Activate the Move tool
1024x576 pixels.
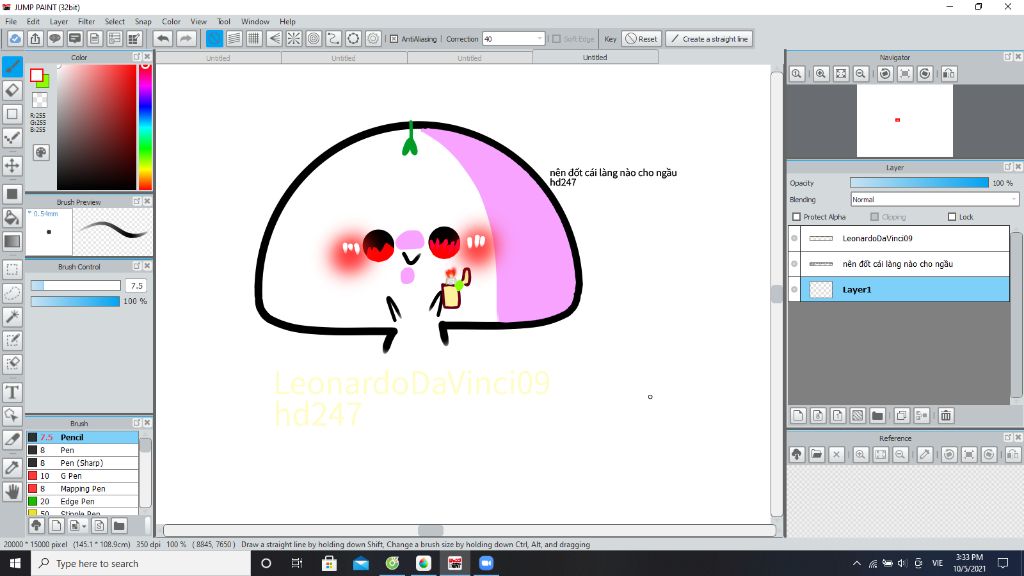click(x=12, y=165)
